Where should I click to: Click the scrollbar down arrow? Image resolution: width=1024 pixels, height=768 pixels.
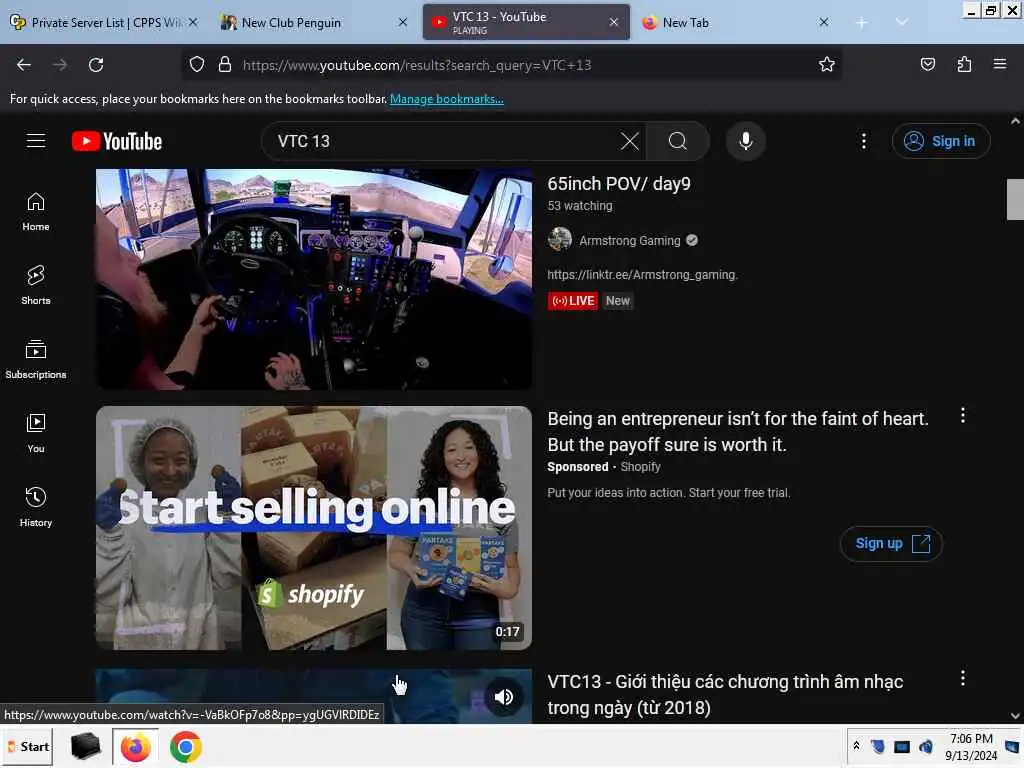pos(1015,716)
